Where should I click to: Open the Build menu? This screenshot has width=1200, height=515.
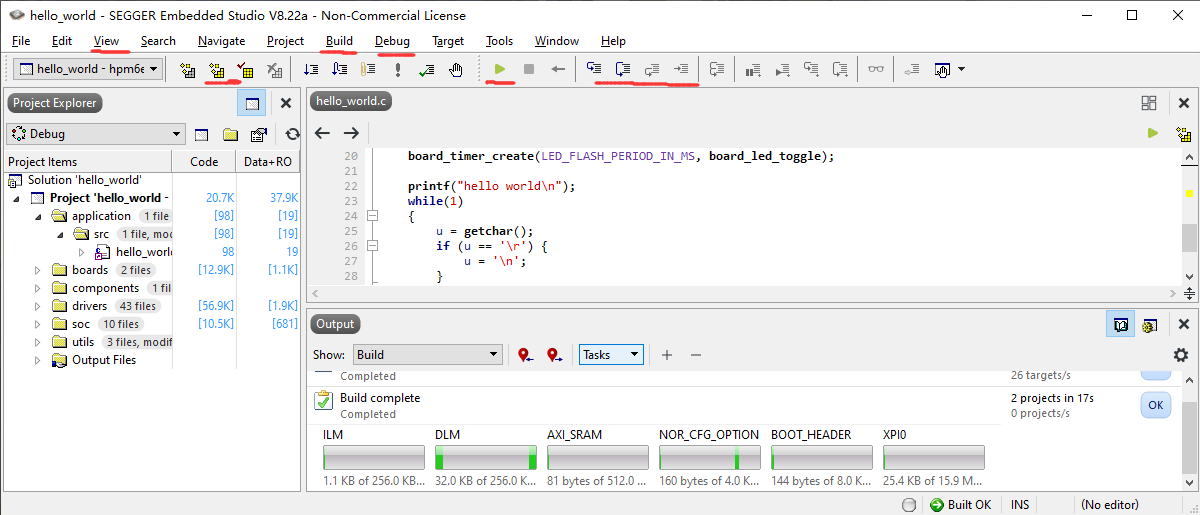tap(339, 41)
